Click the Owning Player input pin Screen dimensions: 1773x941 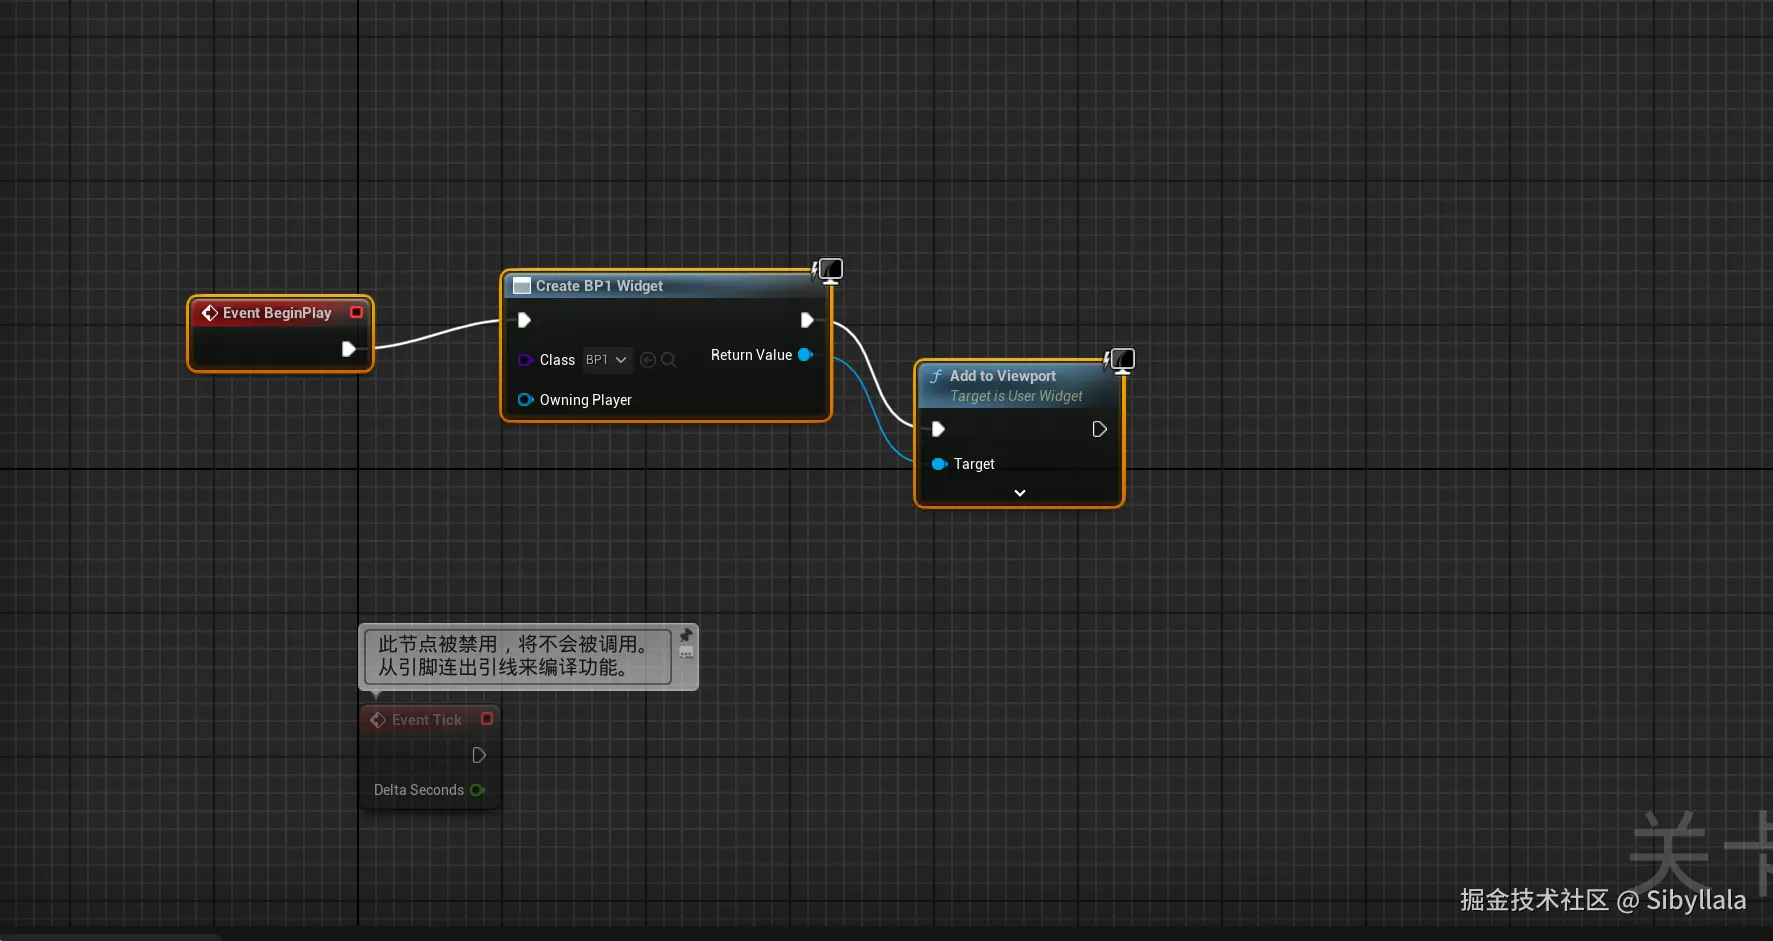(525, 400)
